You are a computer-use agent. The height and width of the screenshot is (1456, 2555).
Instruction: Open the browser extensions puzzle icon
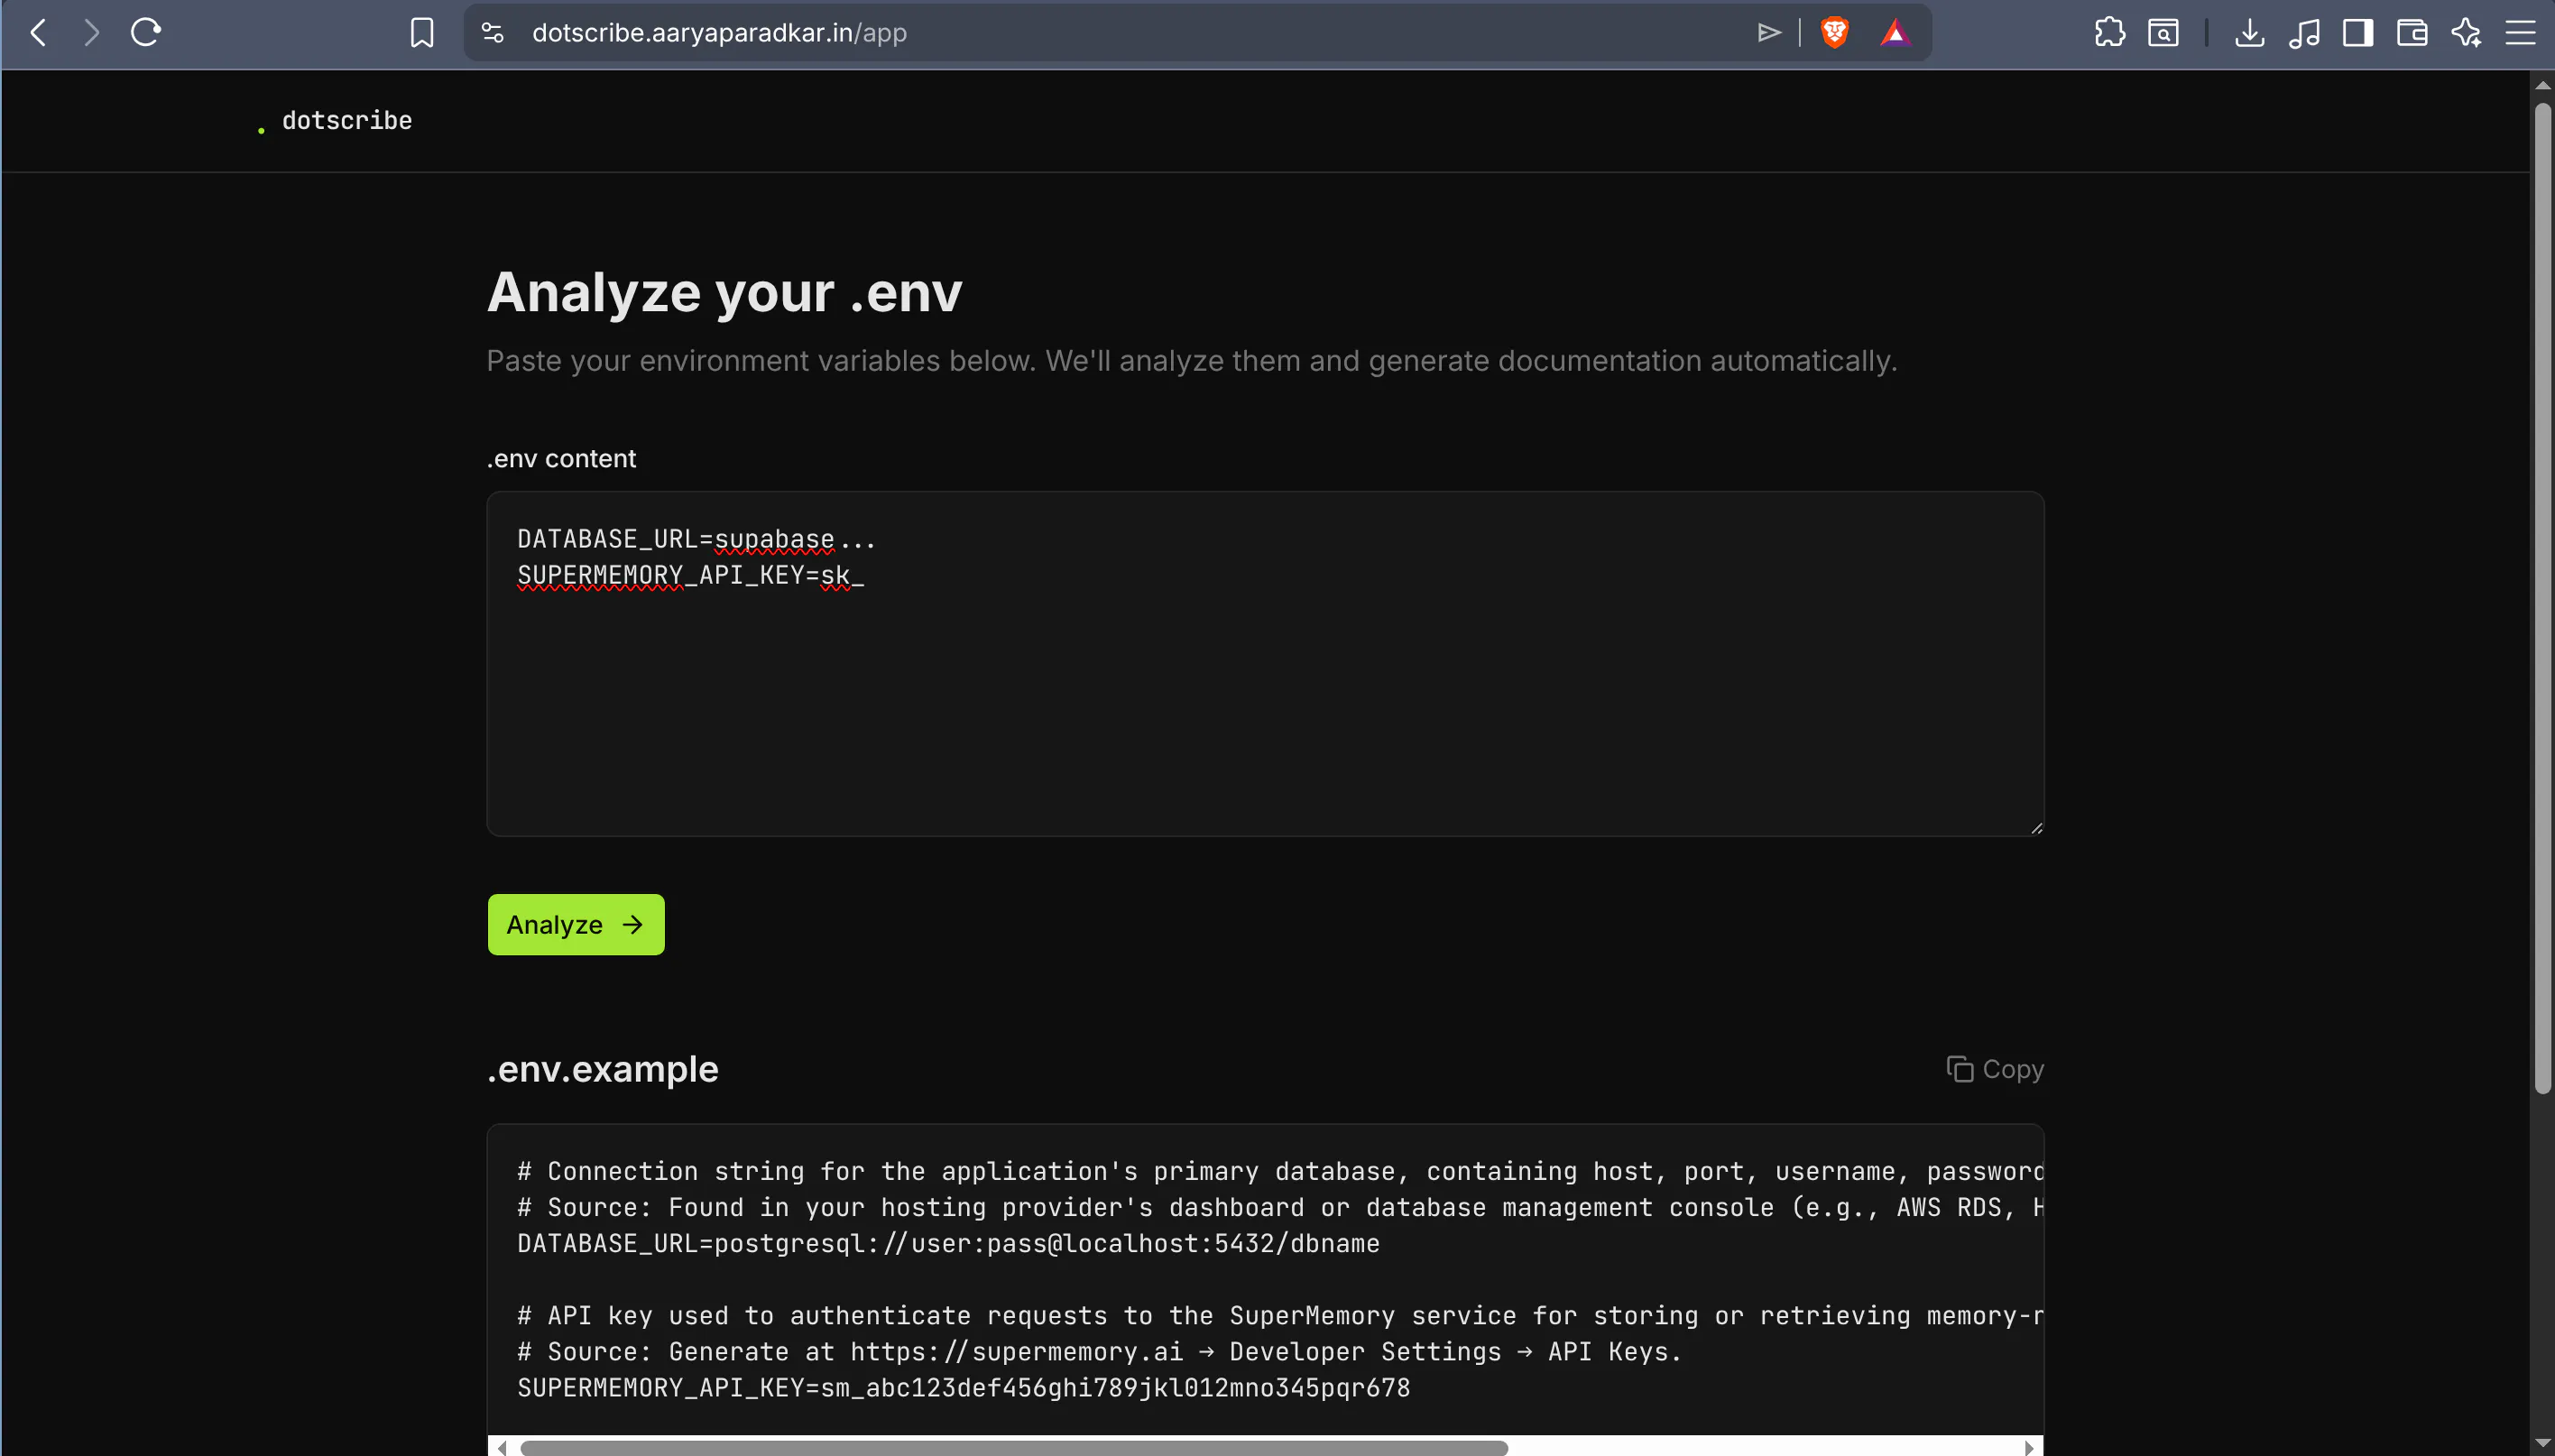click(2109, 33)
